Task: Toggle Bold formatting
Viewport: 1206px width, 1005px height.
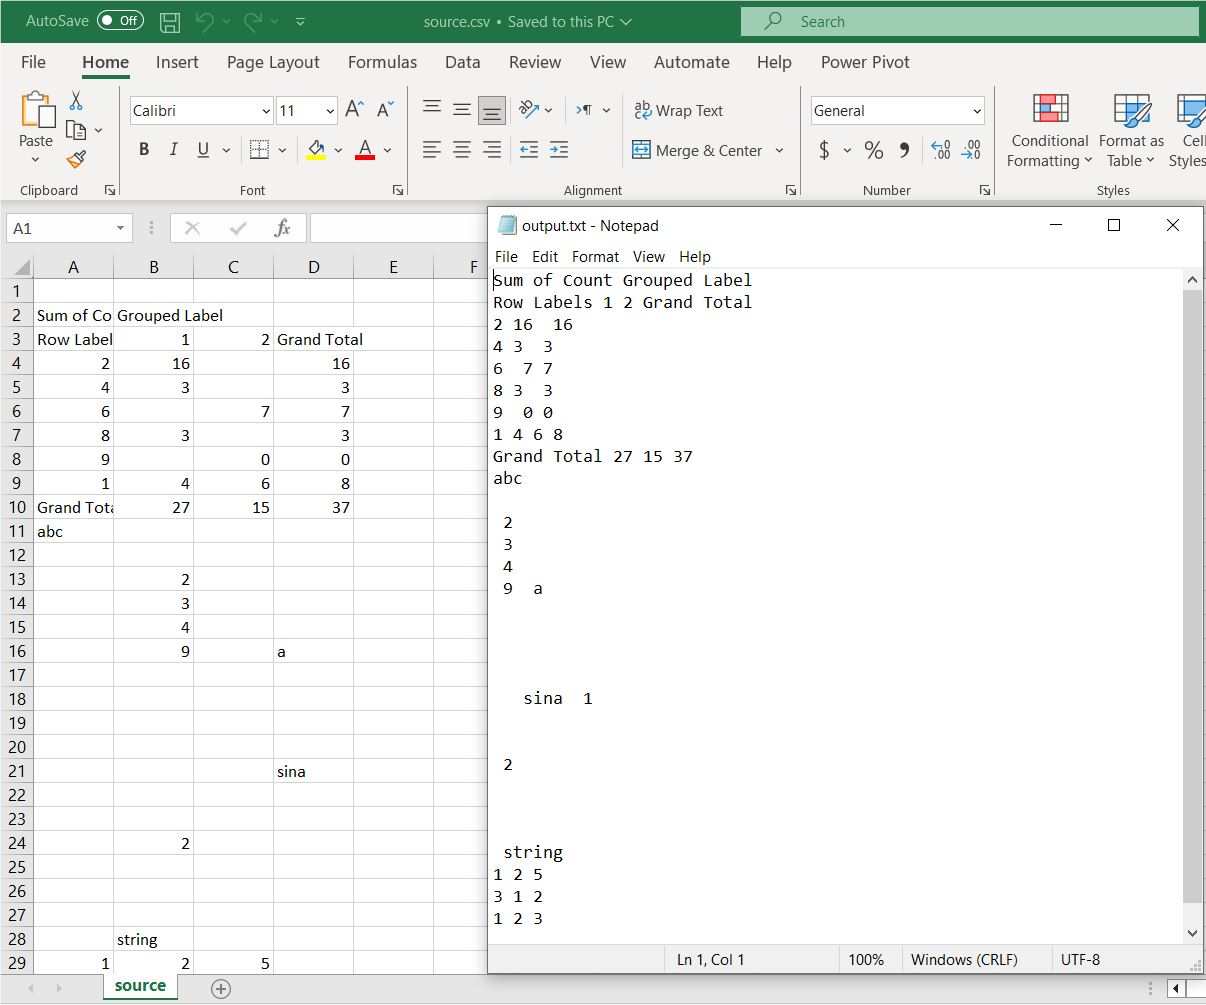Action: 144,150
